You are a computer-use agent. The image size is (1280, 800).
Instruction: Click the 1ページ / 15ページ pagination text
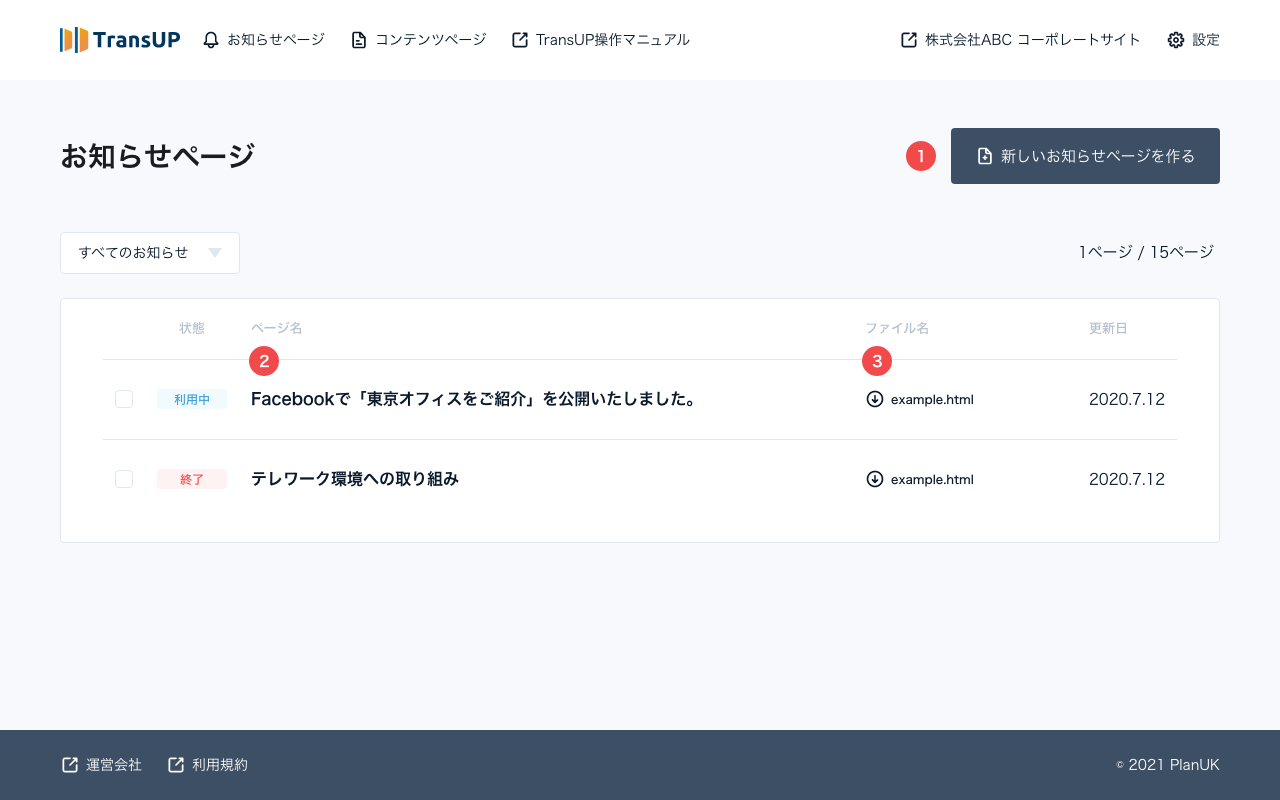[1146, 252]
